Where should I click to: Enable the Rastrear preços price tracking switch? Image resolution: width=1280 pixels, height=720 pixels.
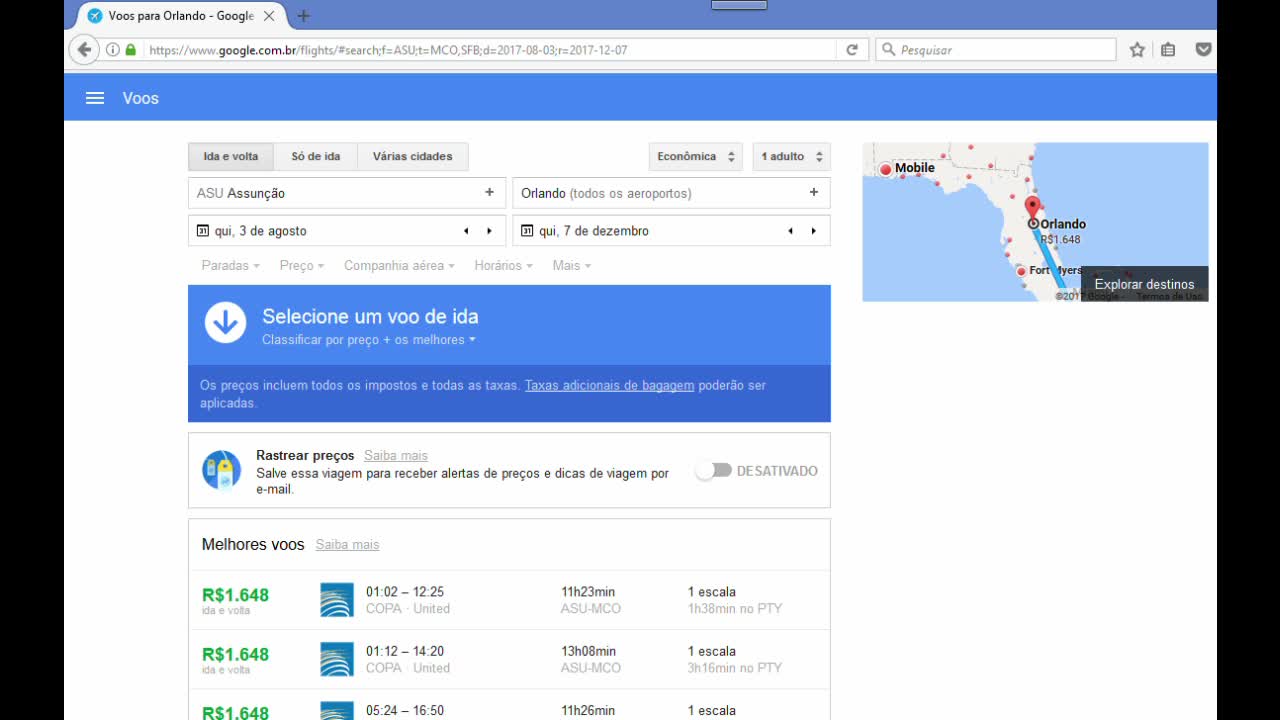click(714, 470)
